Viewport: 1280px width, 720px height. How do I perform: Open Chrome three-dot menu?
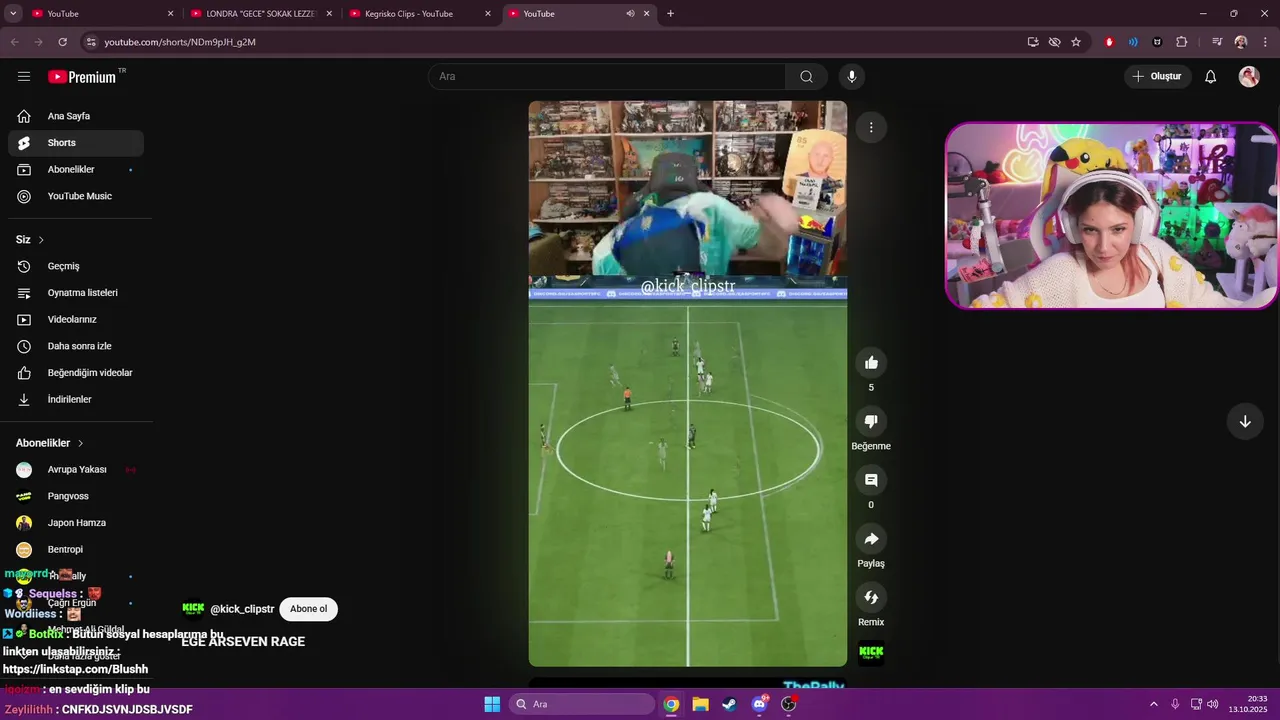point(1265,42)
